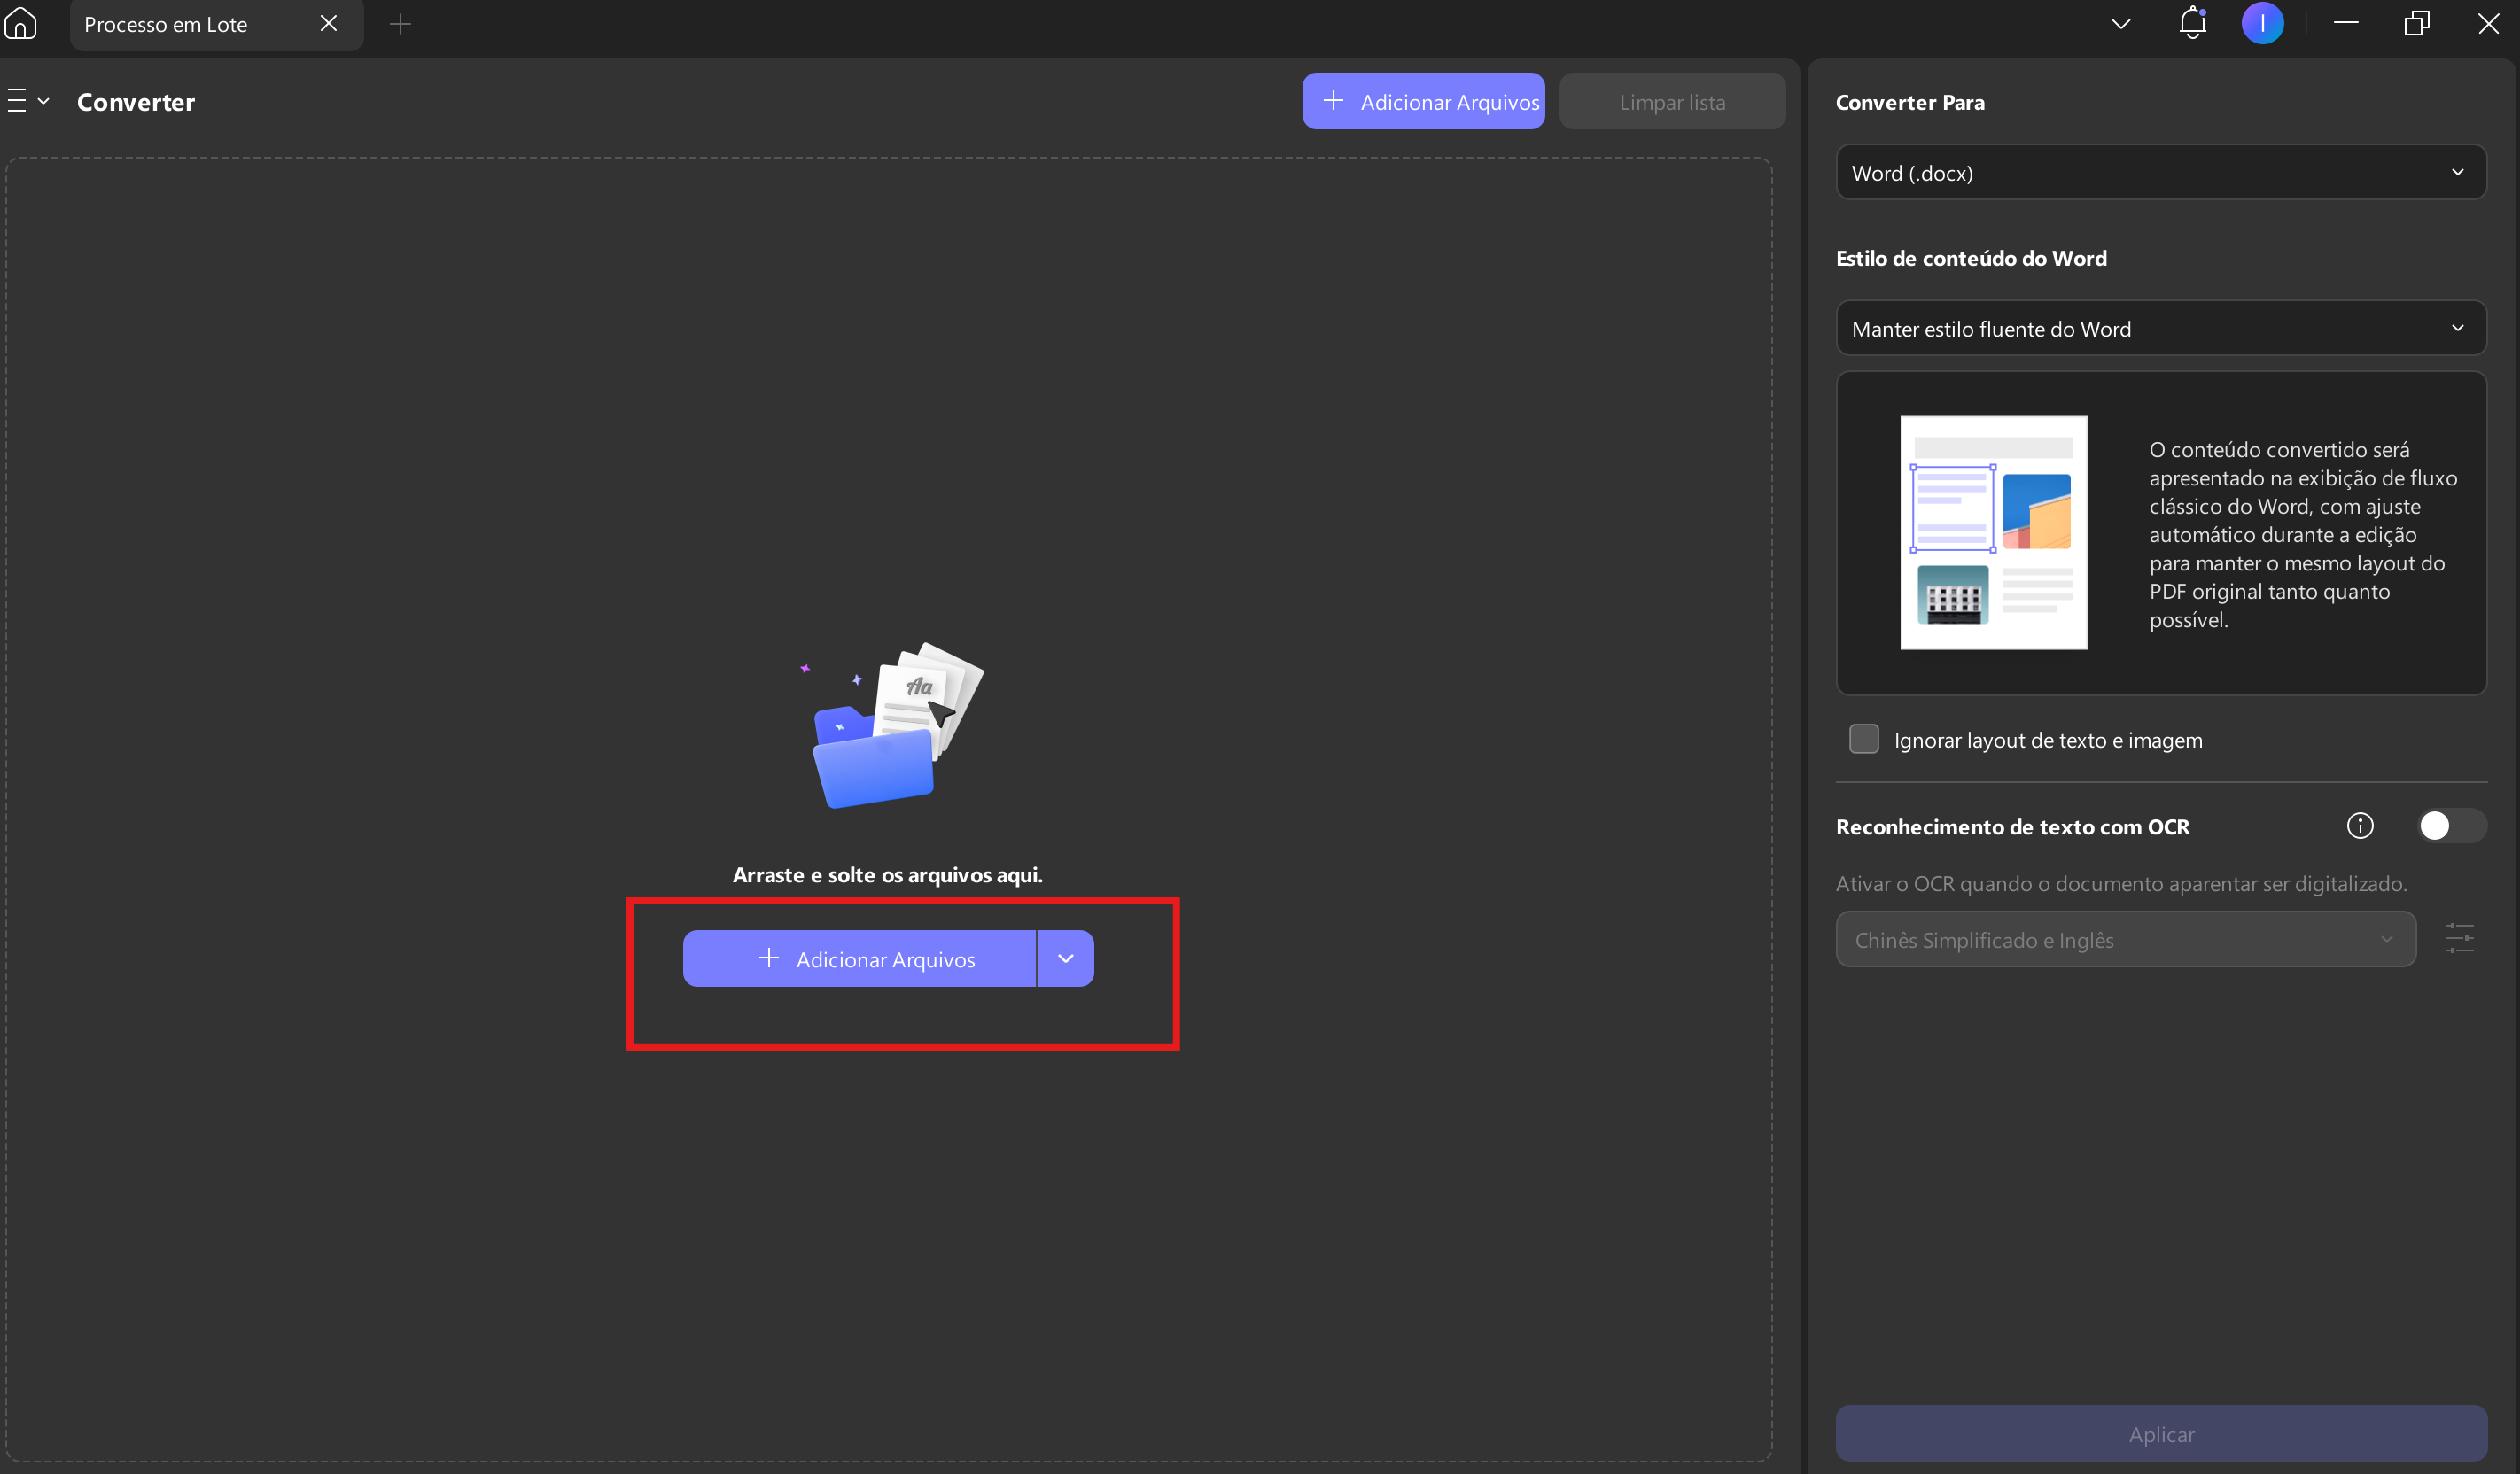Open the user profile avatar
Image resolution: width=2520 pixels, height=1474 pixels.
point(2262,22)
